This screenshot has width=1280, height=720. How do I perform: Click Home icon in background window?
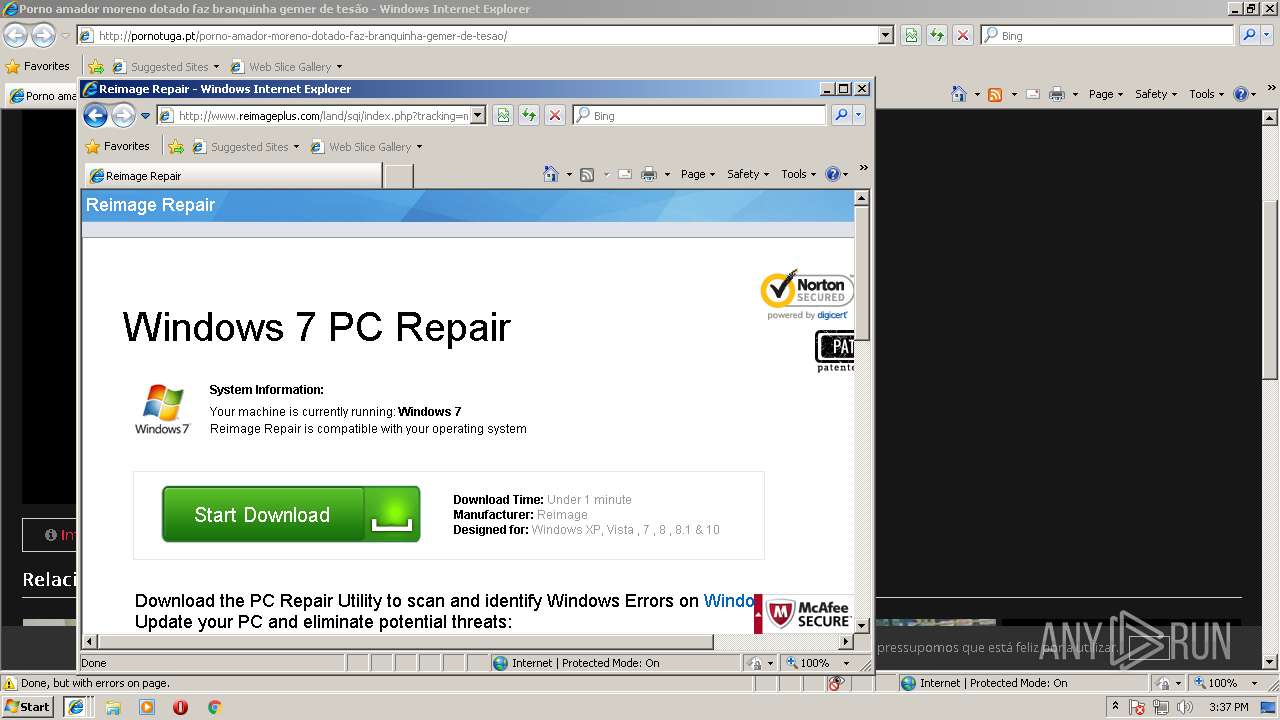(958, 94)
